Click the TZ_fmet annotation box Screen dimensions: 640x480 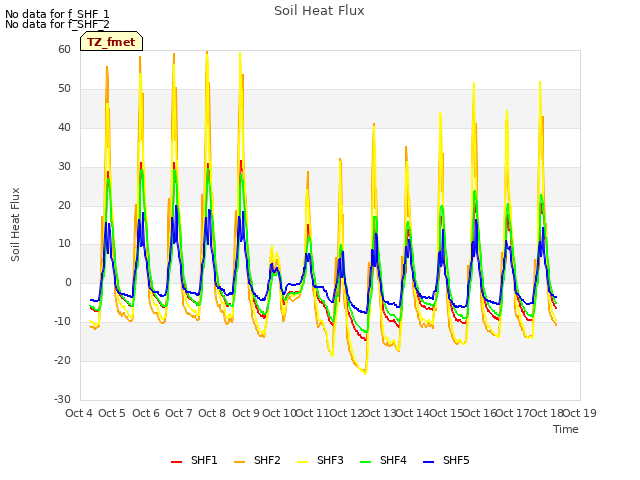pyautogui.click(x=111, y=41)
